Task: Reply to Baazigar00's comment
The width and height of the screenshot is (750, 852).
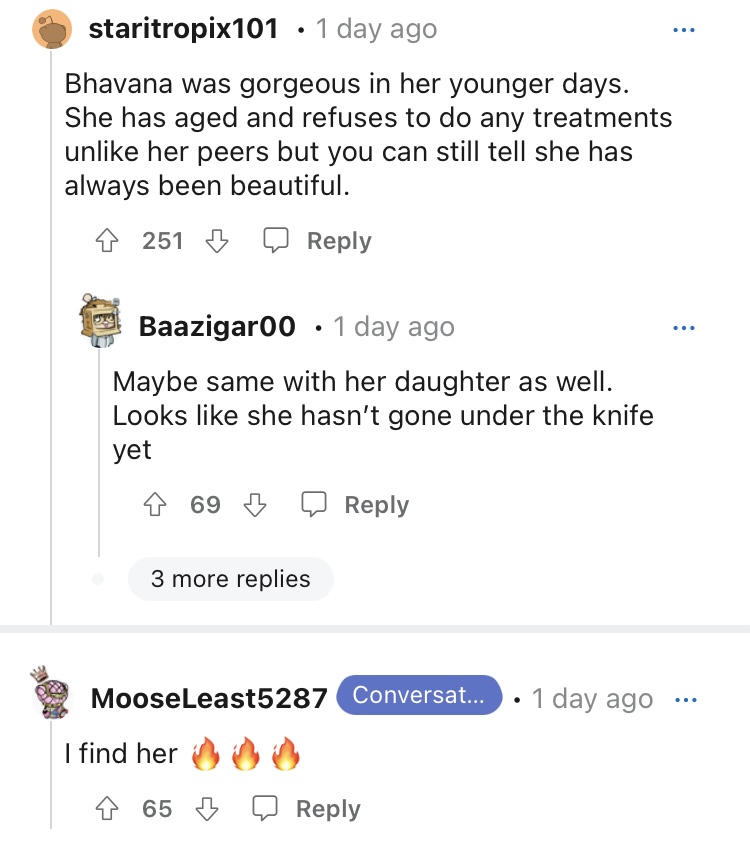Action: point(356,505)
